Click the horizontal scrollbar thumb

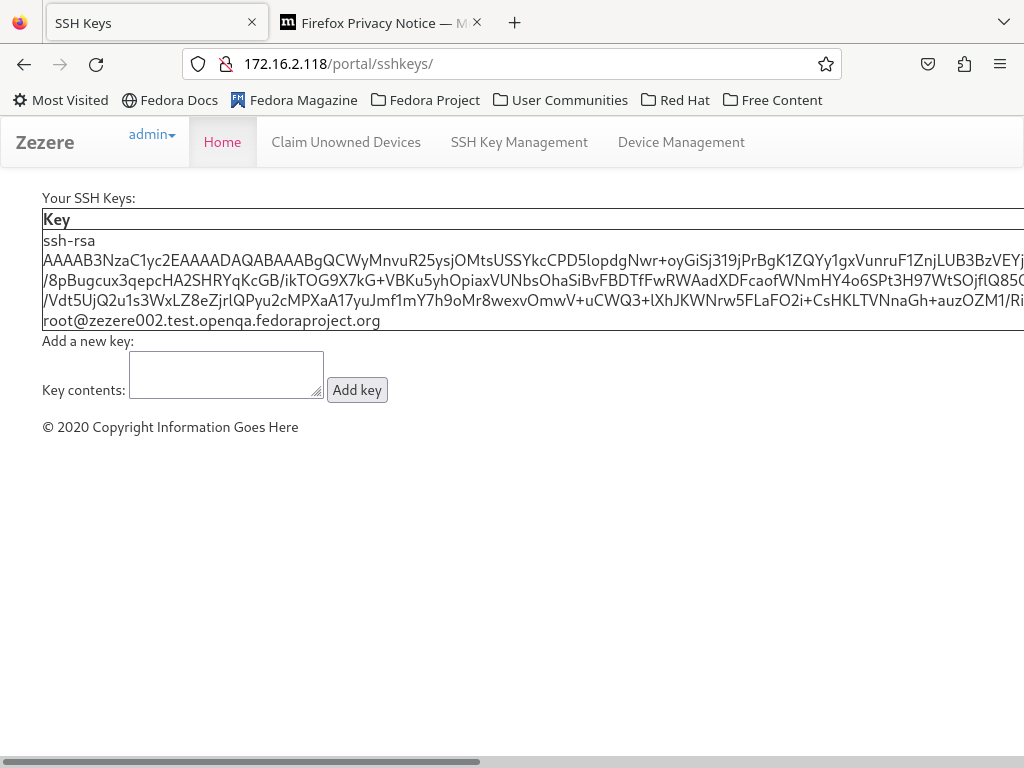pyautogui.click(x=240, y=761)
